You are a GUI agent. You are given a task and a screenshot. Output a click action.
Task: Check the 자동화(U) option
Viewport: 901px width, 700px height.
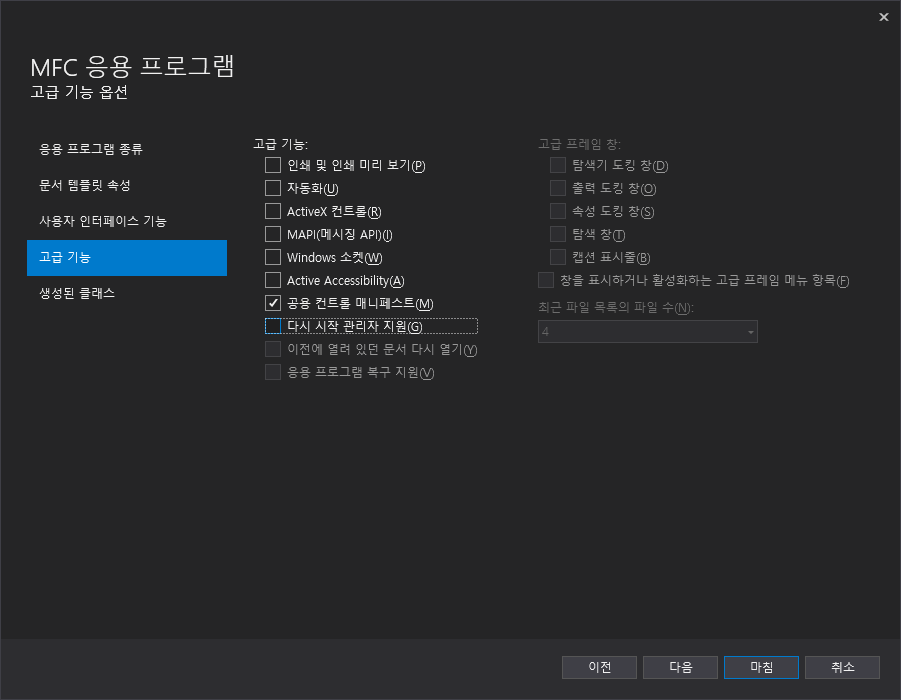click(273, 189)
